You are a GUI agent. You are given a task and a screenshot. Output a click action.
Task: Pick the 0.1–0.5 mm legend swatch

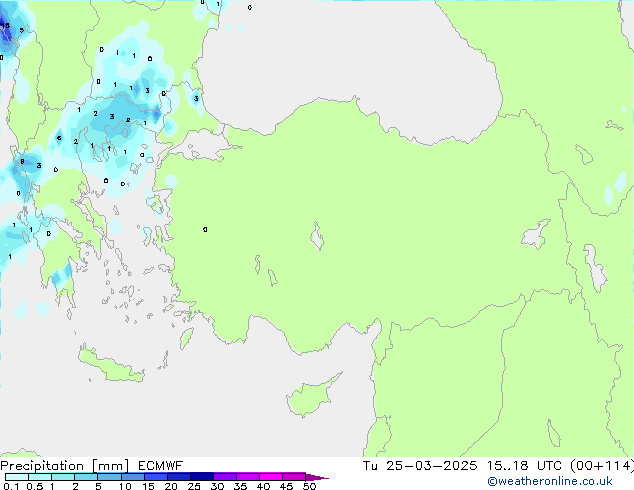[17, 477]
